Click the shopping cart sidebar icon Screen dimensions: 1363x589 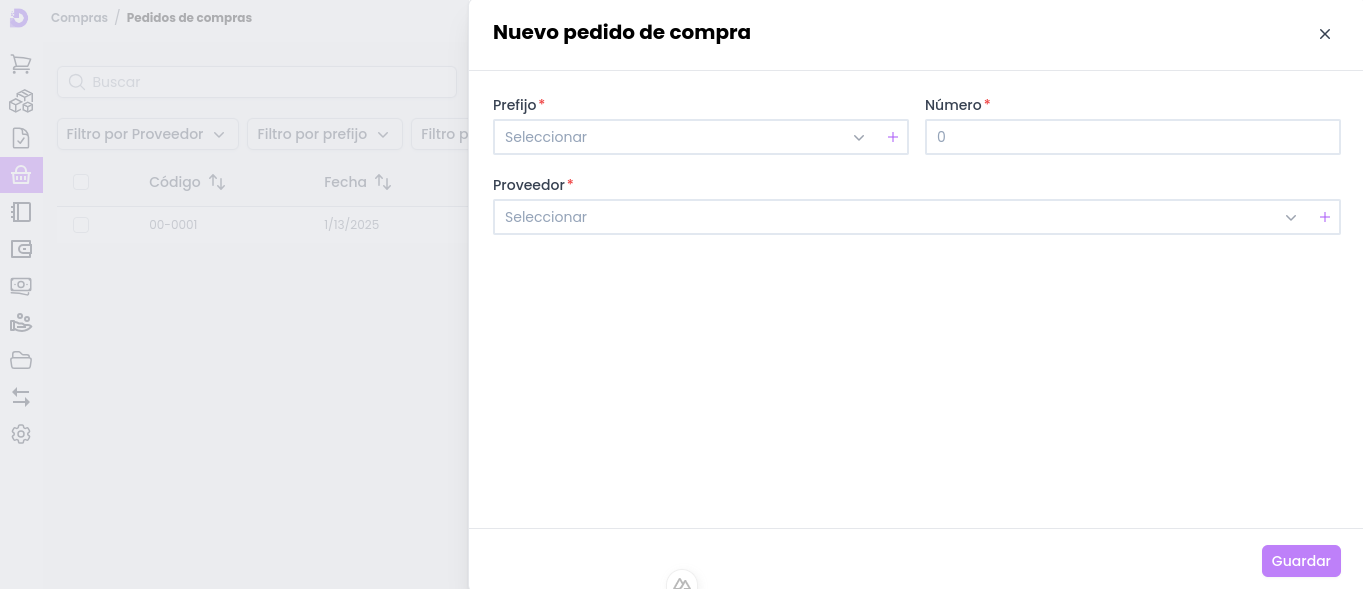(21, 64)
